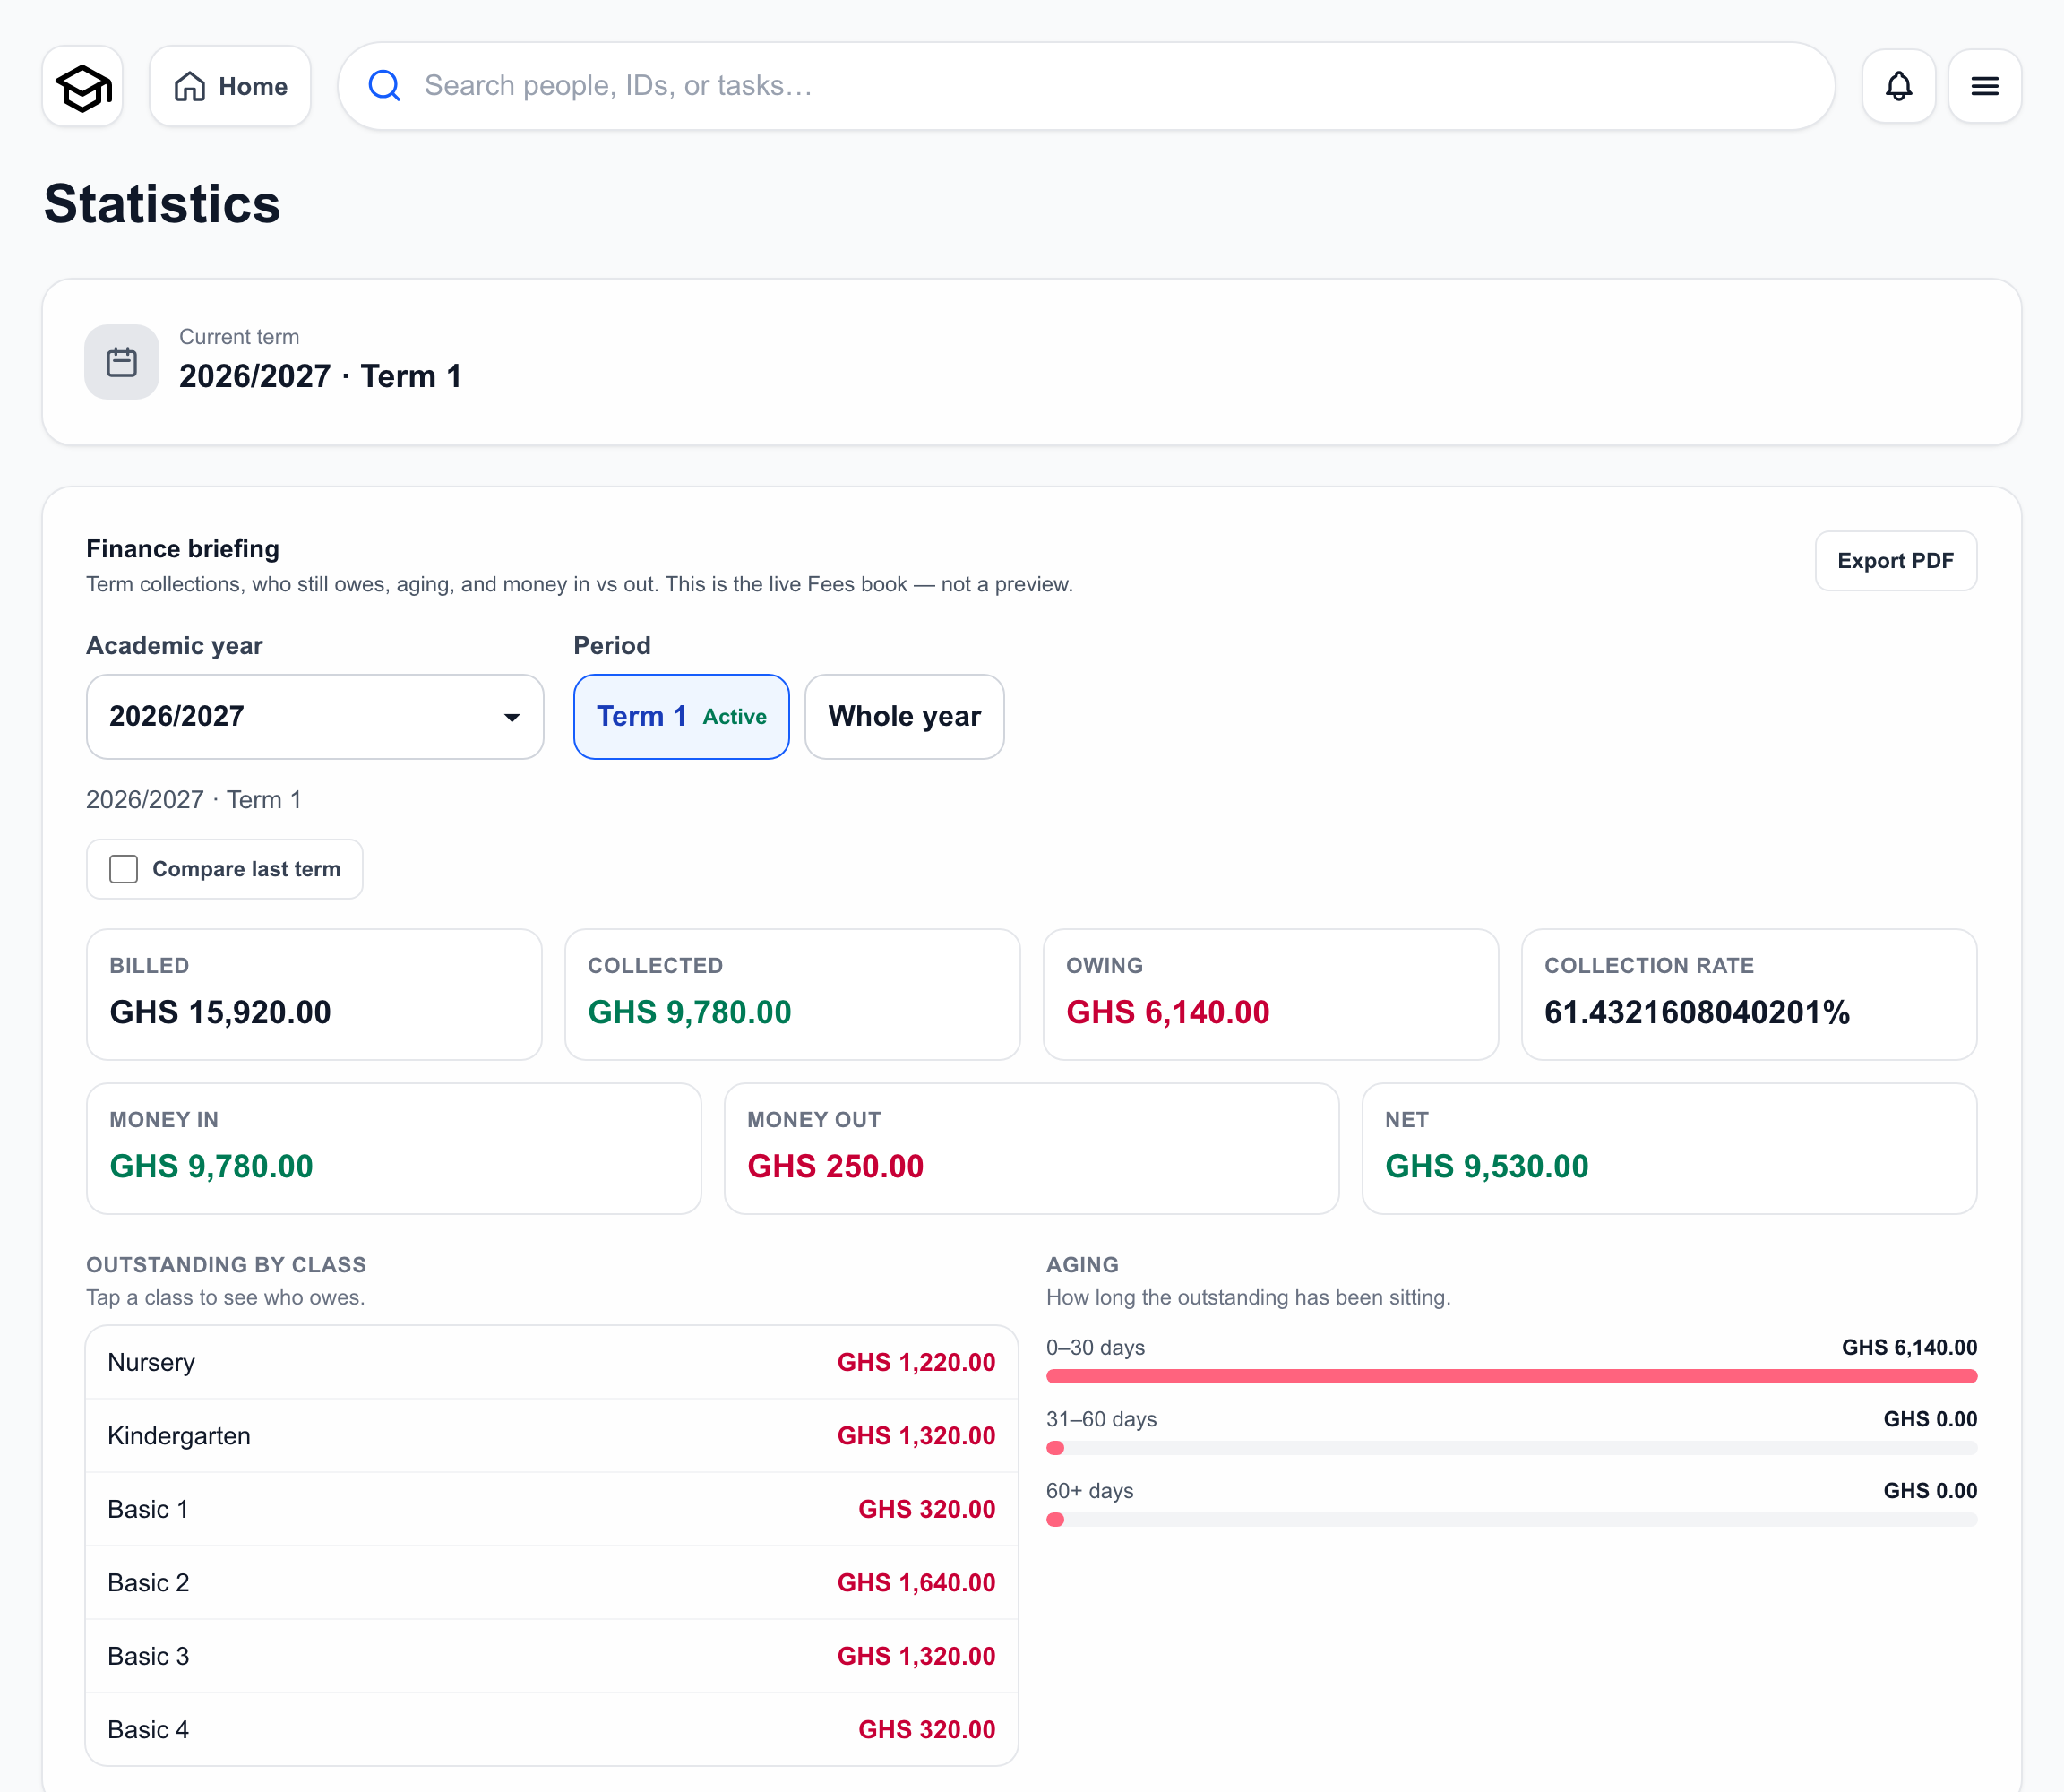The width and height of the screenshot is (2064, 1792).
Task: Open the Basic 2 outstanding row
Action: 552,1582
